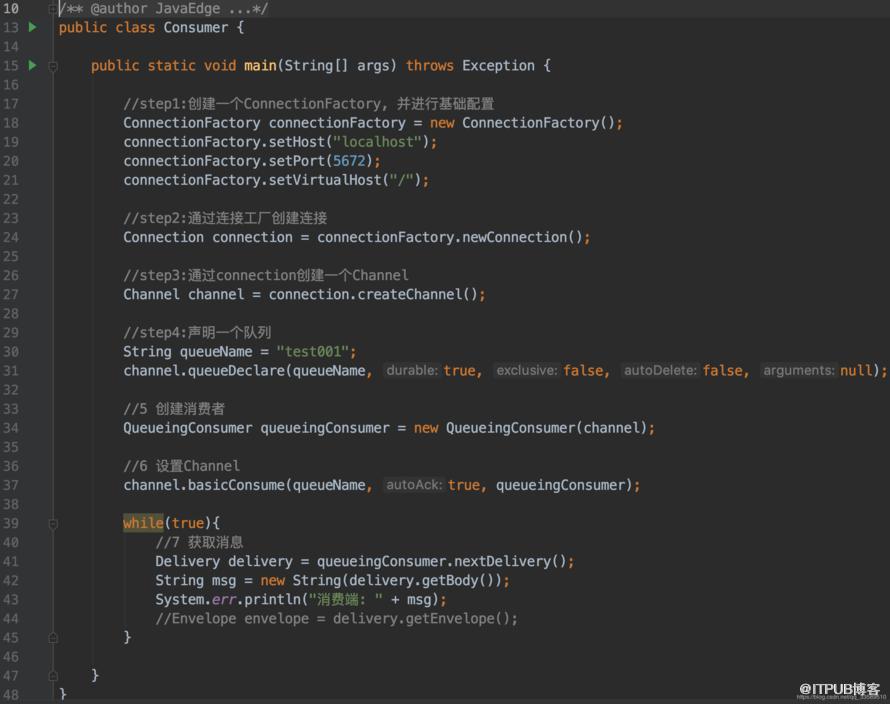Viewport: 890px width, 704px height.
Task: Click the fold end marker on line 45
Action: (53, 638)
